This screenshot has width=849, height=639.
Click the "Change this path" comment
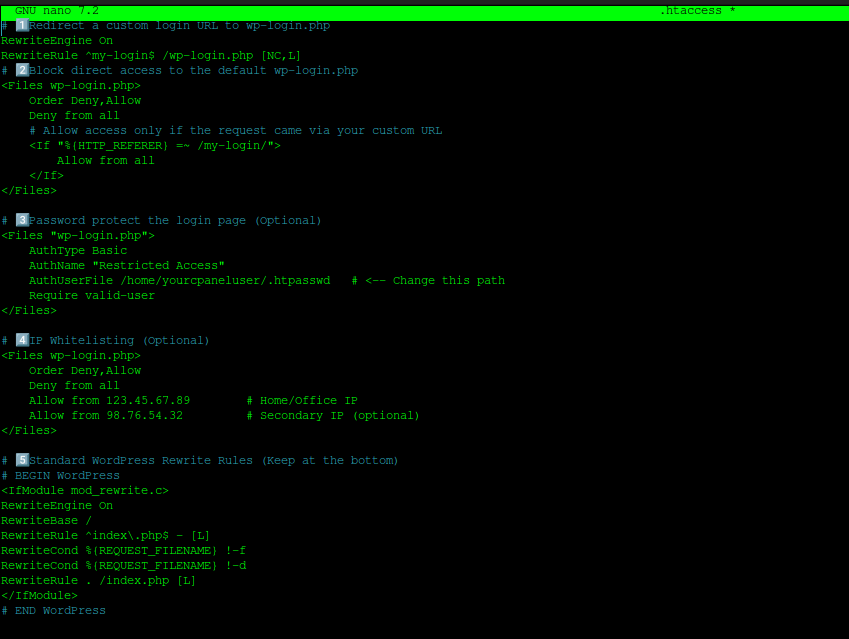(448, 280)
